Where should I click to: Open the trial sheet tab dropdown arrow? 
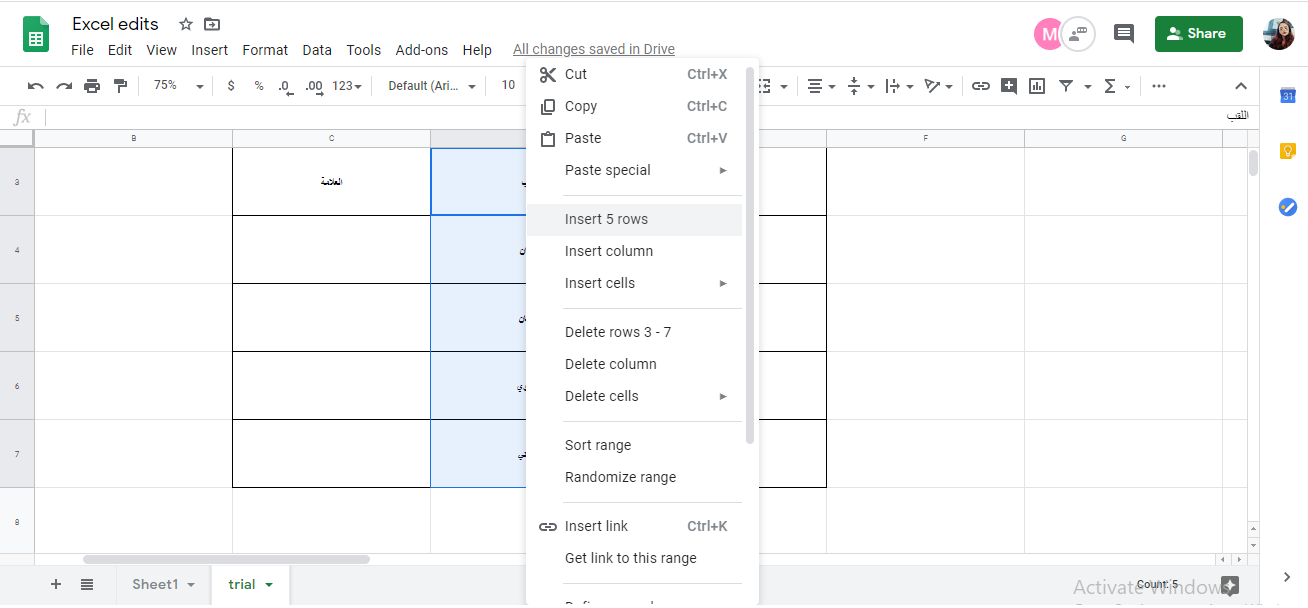[269, 585]
